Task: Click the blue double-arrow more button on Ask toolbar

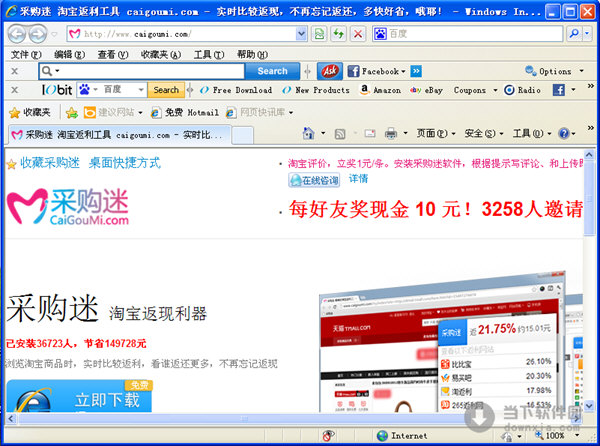Action: coord(416,71)
